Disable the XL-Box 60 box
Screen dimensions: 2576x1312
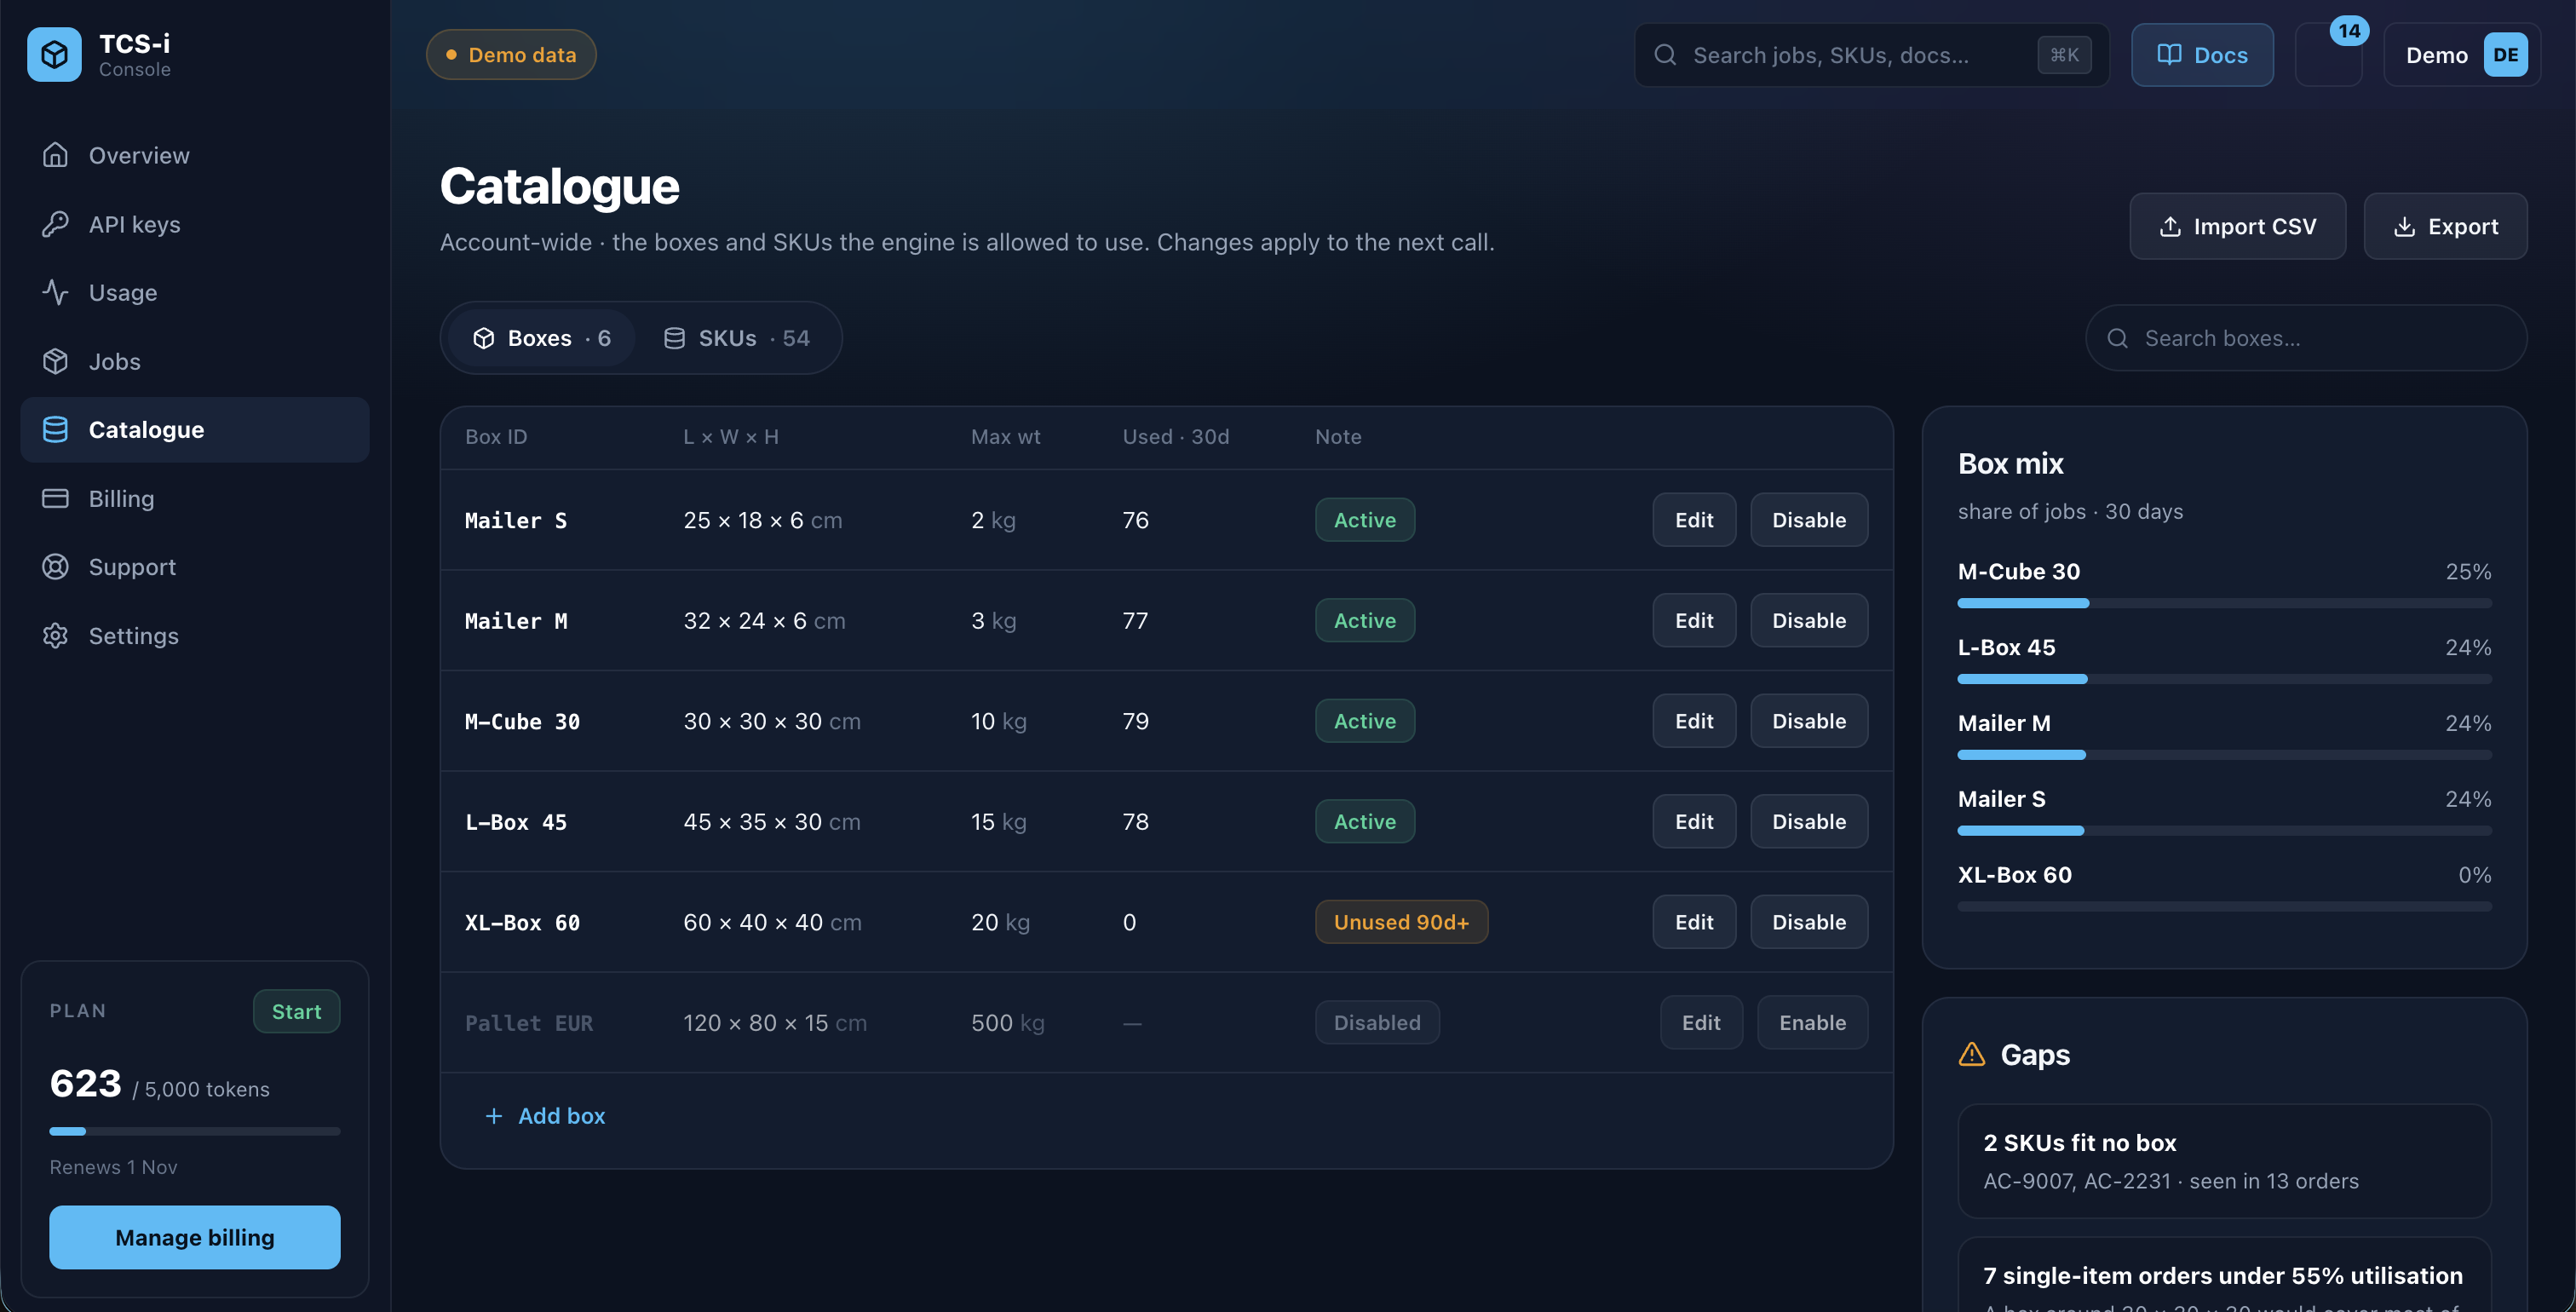[1809, 922]
